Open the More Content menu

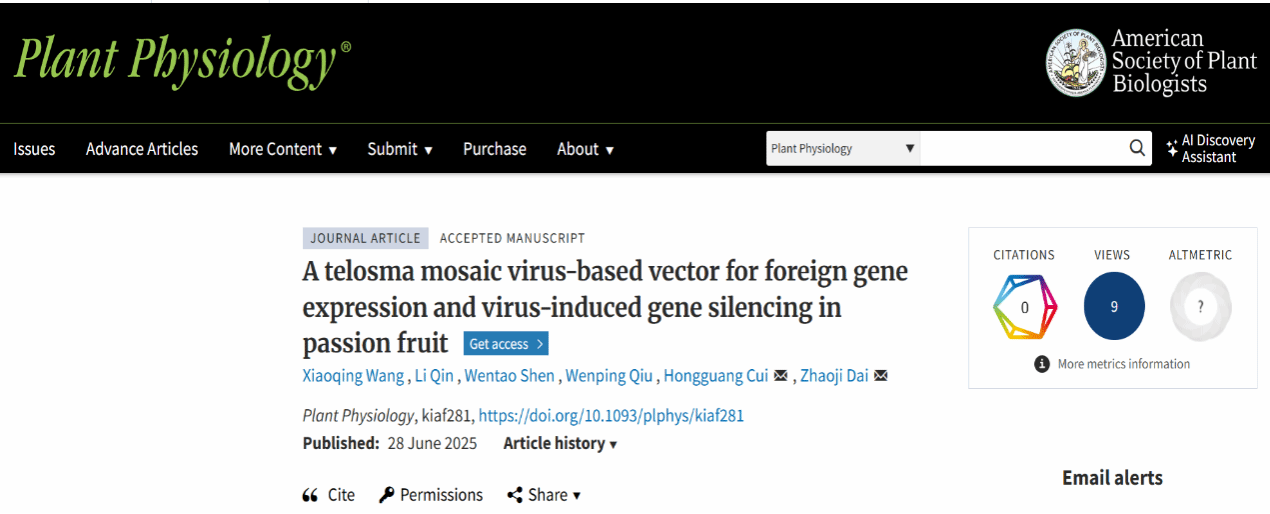point(283,149)
